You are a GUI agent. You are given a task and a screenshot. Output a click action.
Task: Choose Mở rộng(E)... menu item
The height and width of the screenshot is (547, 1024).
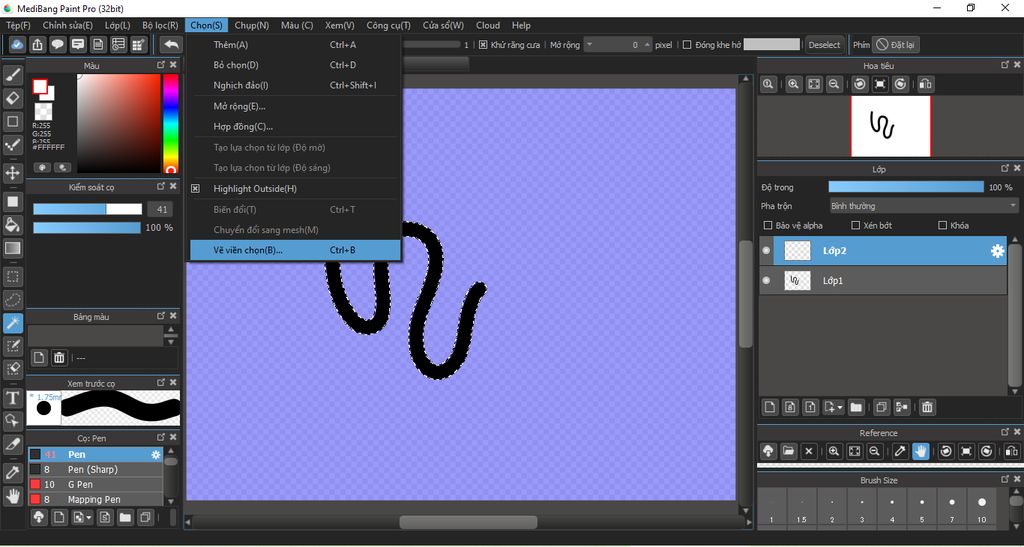(x=295, y=106)
